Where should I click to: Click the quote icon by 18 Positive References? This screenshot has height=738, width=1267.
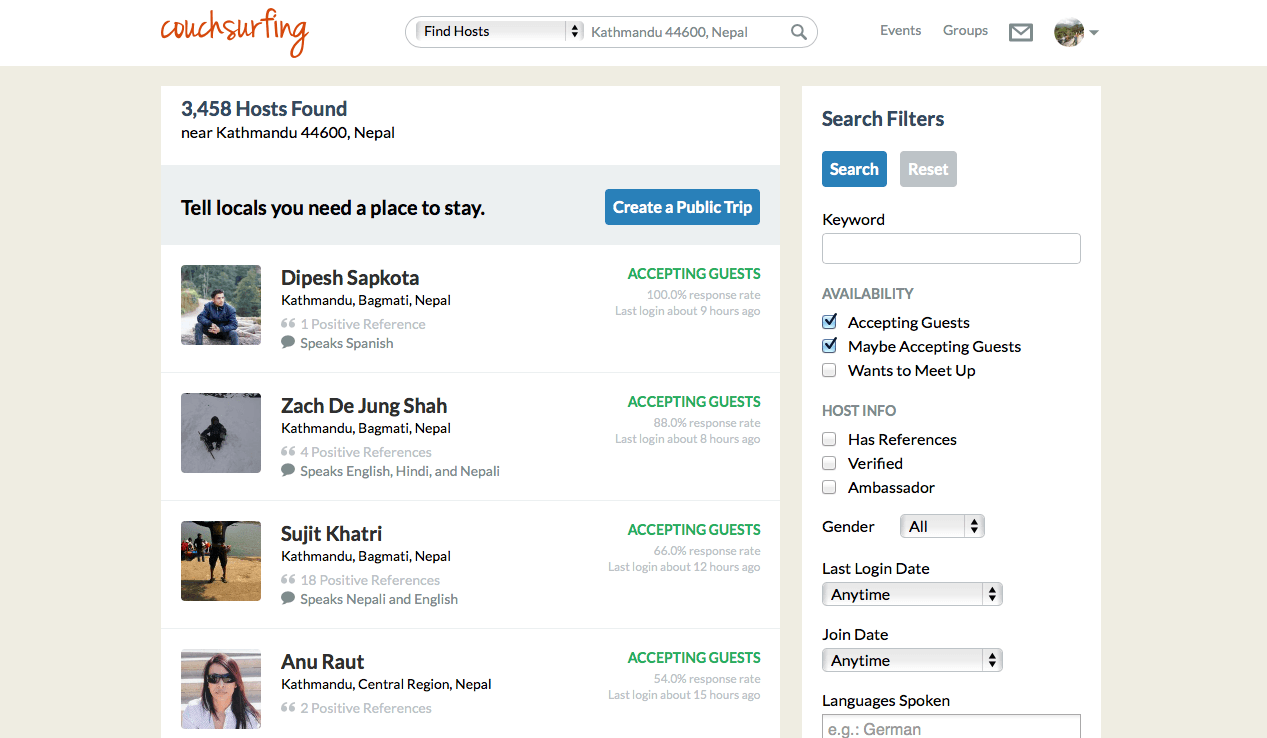(288, 580)
